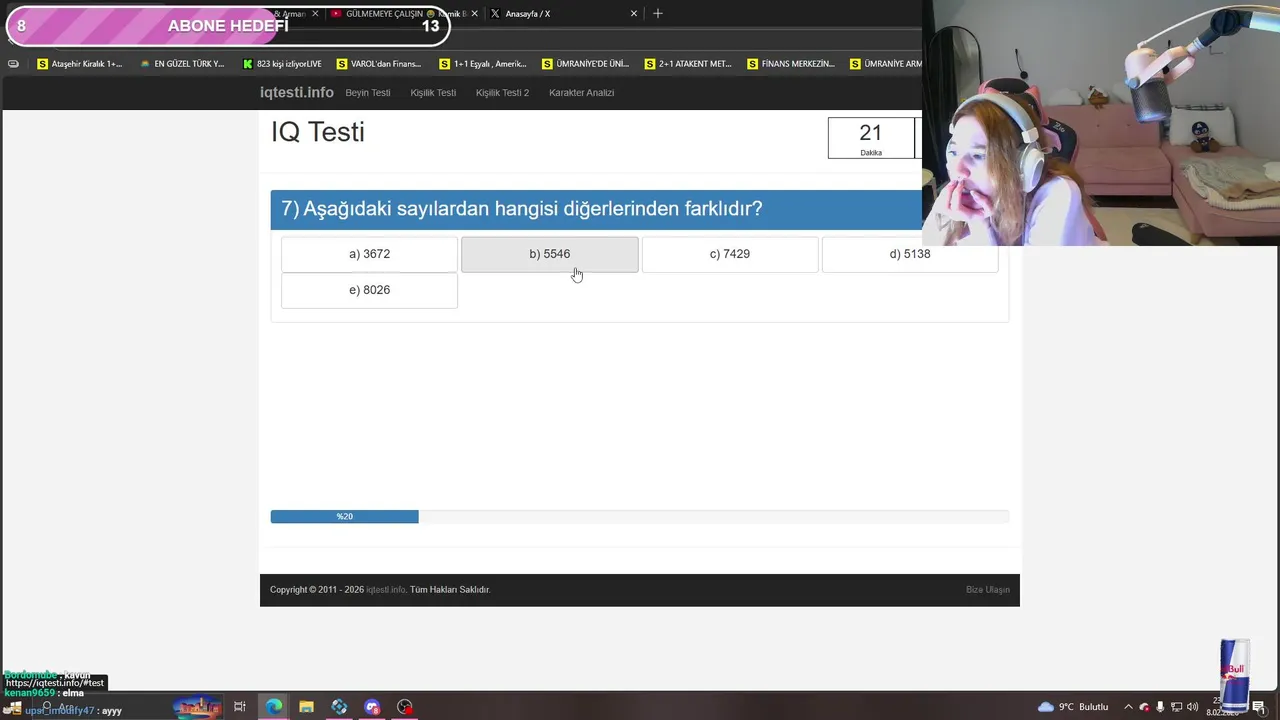The image size is (1280, 720).
Task: Click the city skyline search highlight icon
Action: [197, 707]
